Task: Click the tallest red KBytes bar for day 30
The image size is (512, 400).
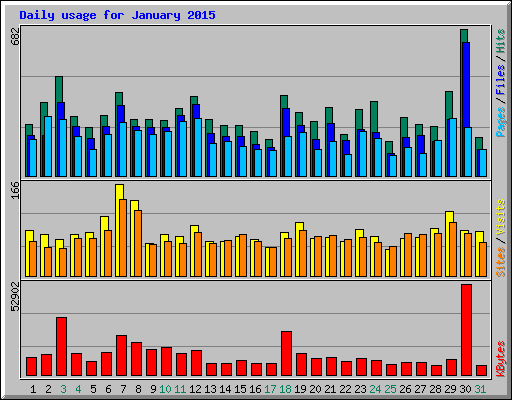Action: 466,330
